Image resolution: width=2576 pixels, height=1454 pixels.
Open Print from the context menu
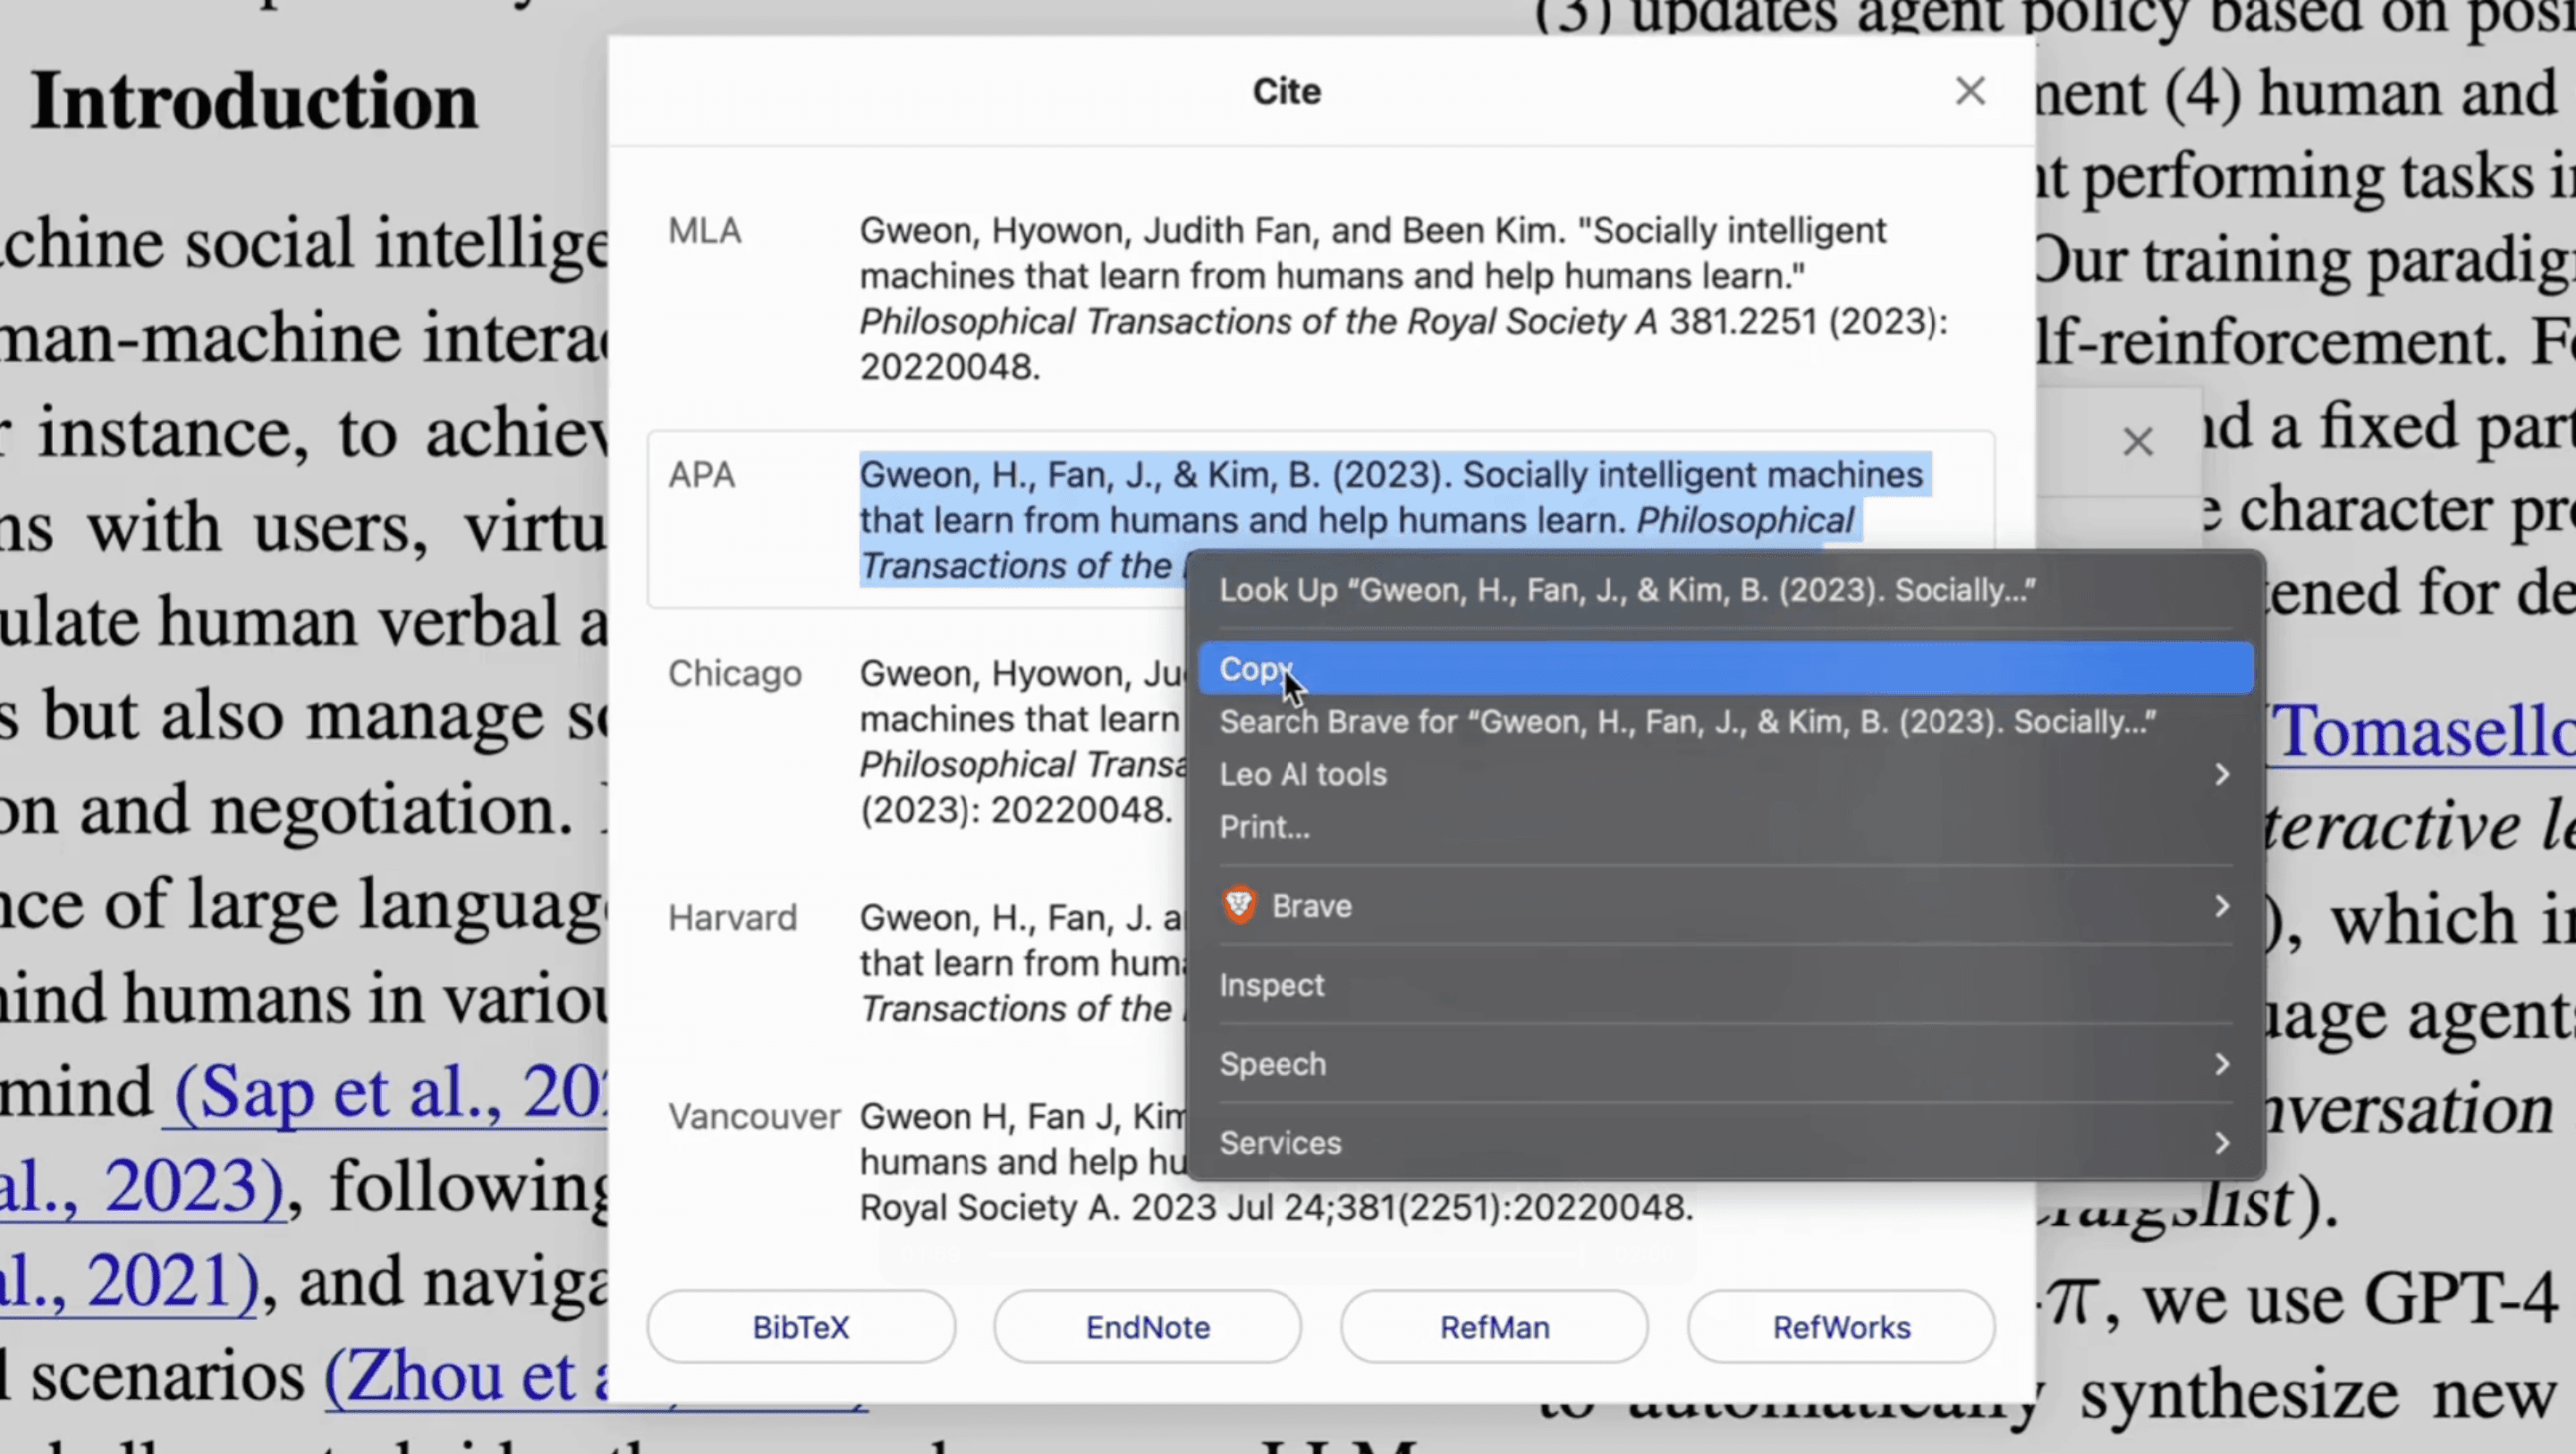[x=1264, y=827]
